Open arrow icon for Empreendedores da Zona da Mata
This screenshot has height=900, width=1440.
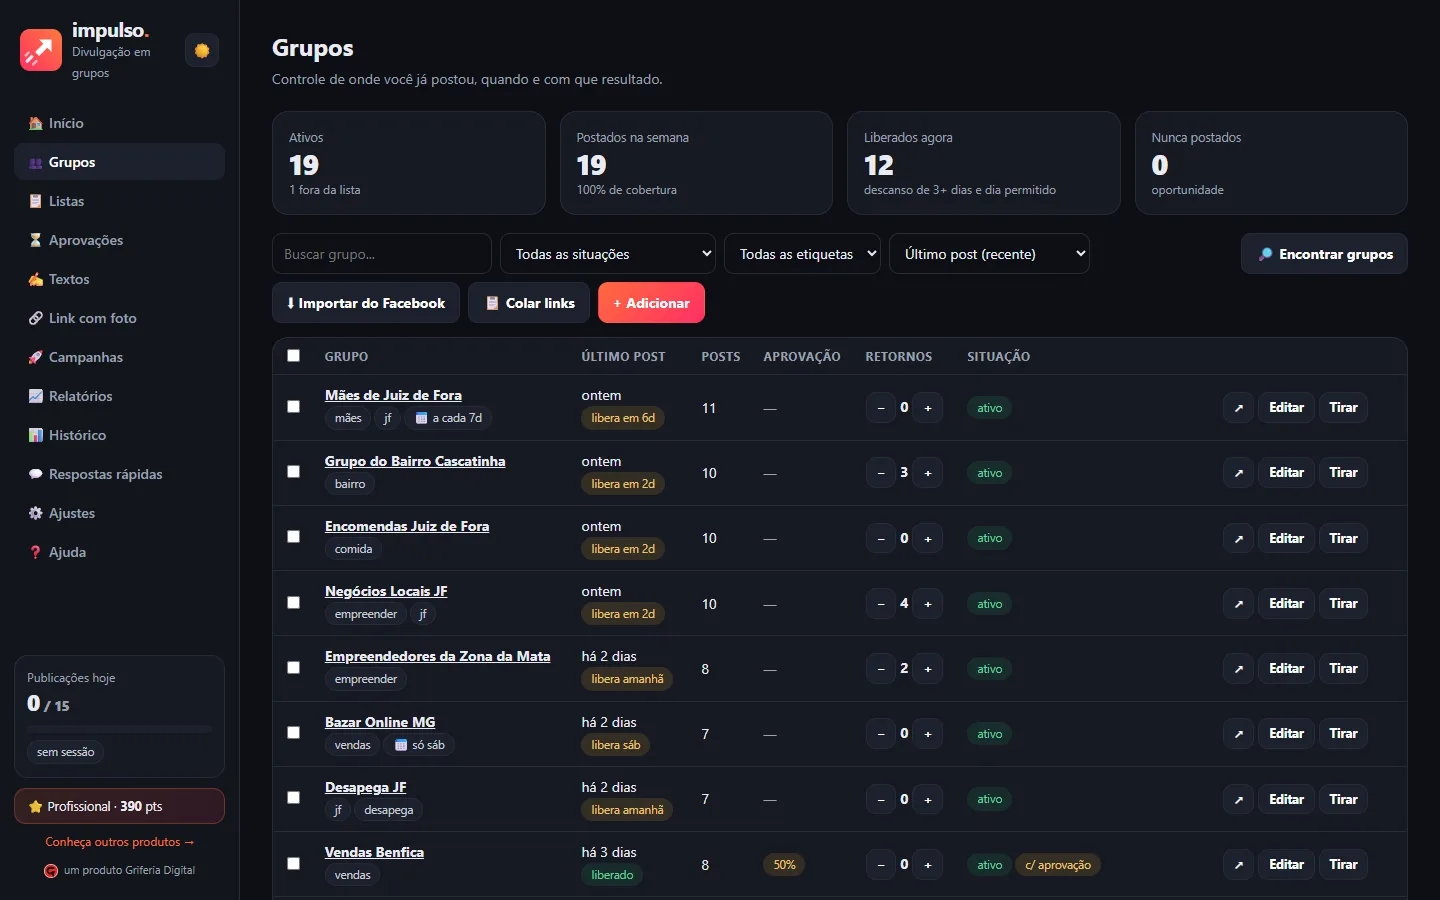click(1238, 669)
